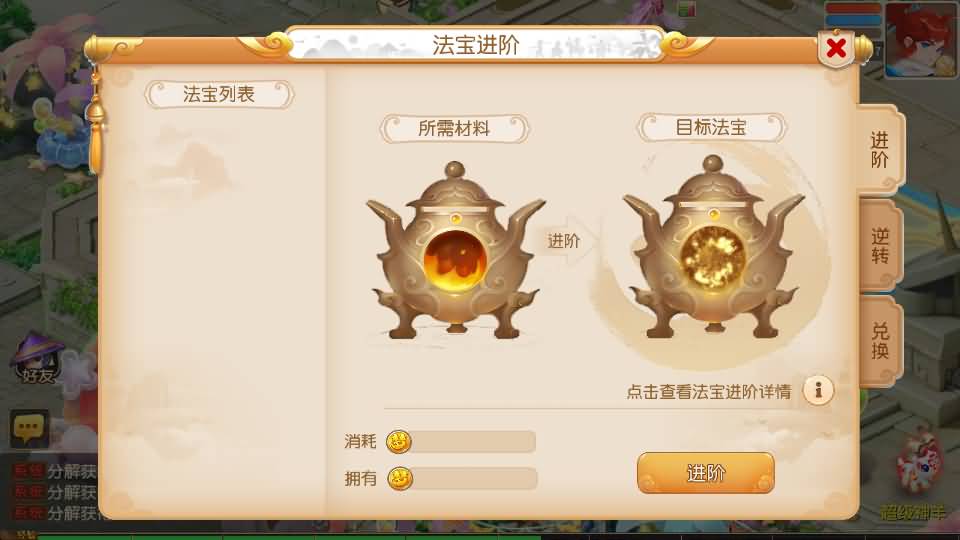Viewport: 960px width, 540px height.
Task: Click the 所需材料 header label
Action: coord(454,129)
